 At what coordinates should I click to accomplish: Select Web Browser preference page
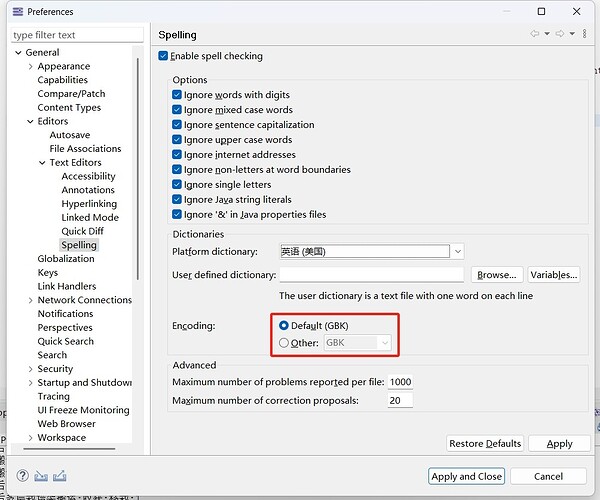click(x=67, y=424)
